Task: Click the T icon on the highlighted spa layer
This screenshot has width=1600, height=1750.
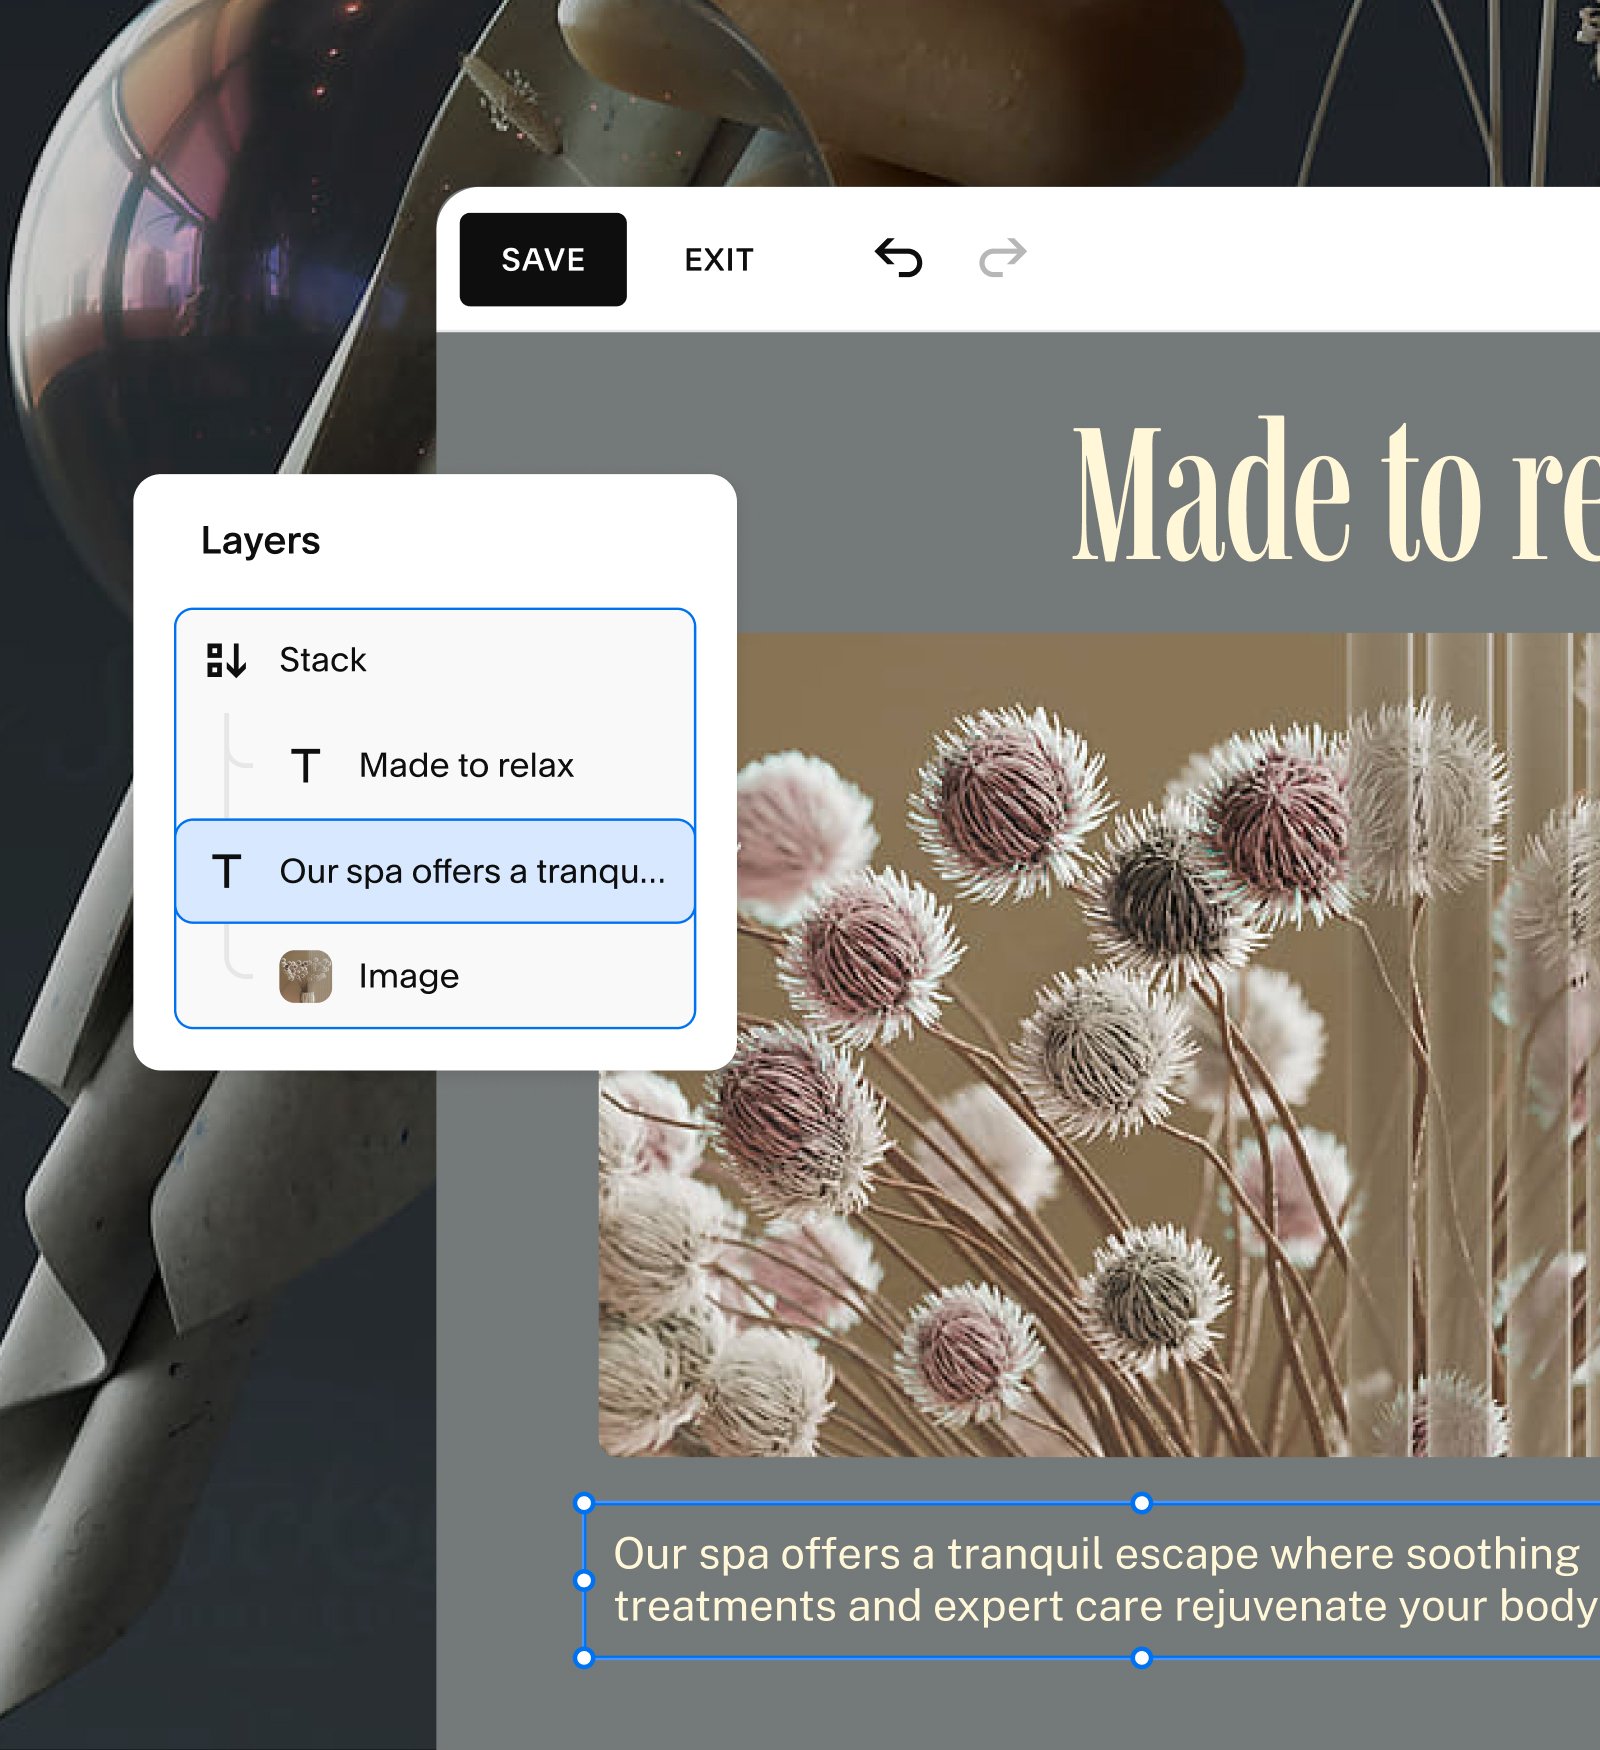Action: (x=227, y=871)
